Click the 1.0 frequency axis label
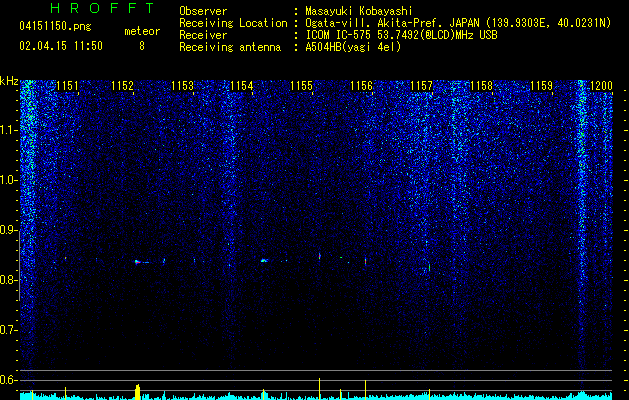Viewport: 629px width, 400px height. 8,180
